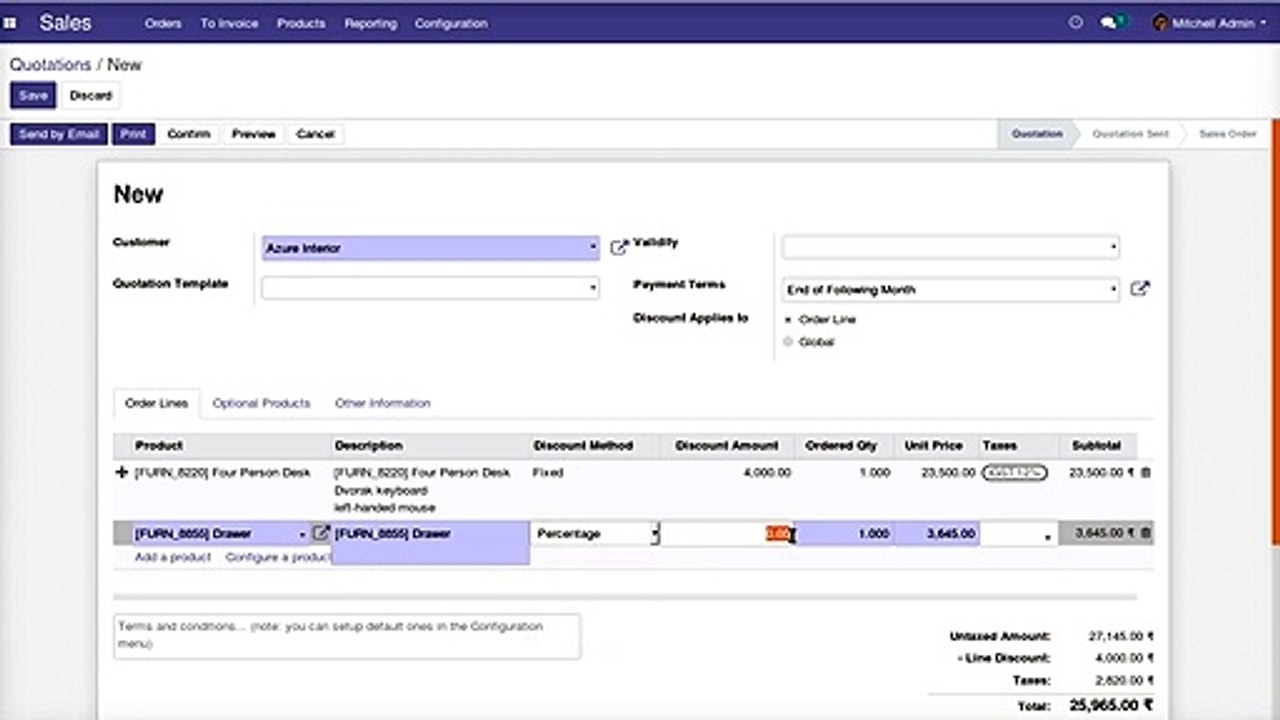Open the Products menu
The height and width of the screenshot is (720, 1280).
(x=301, y=23)
